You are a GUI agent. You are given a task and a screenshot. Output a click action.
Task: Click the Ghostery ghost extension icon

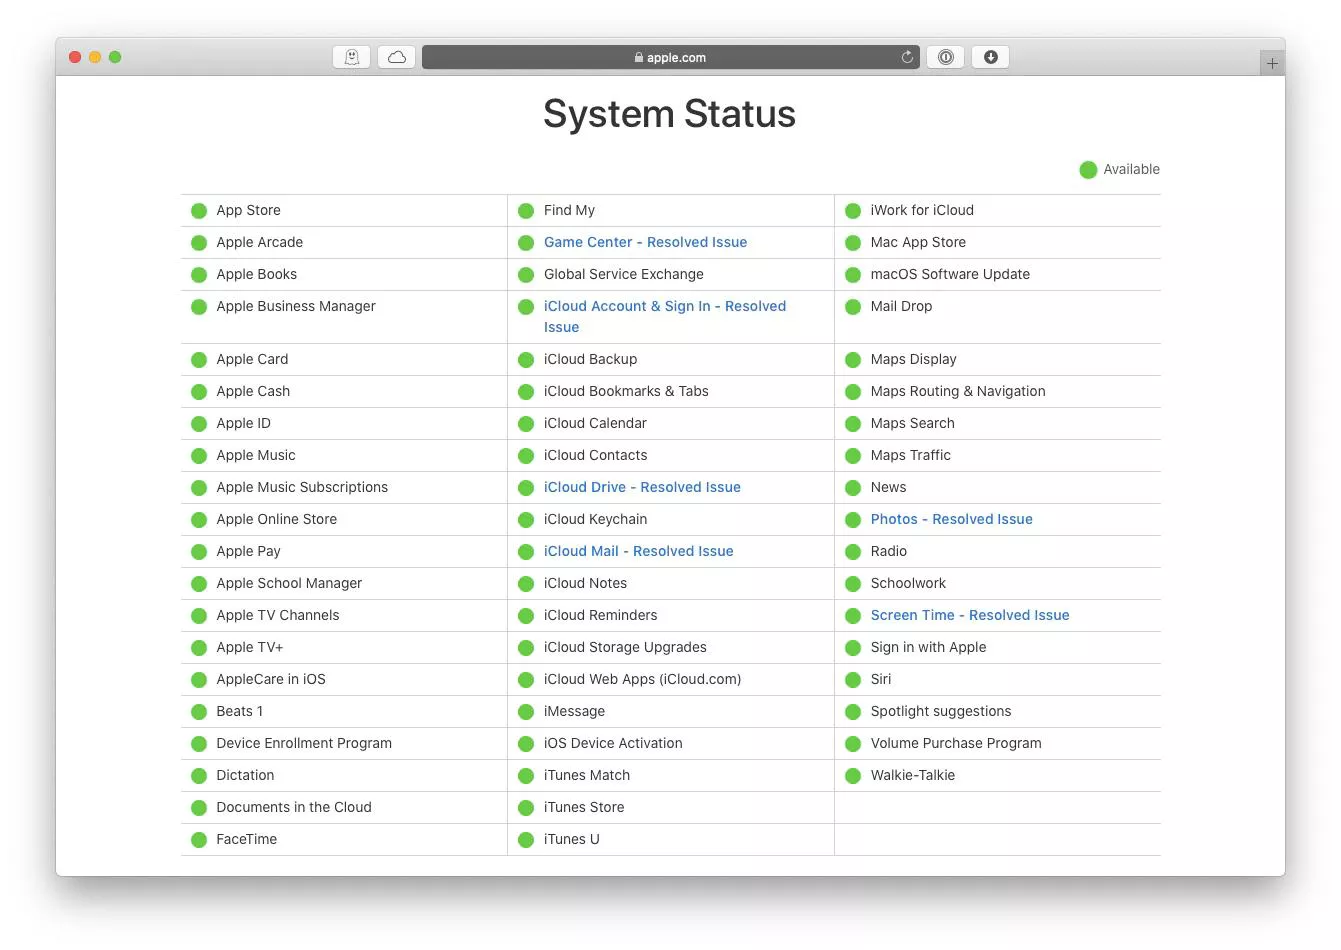[351, 57]
